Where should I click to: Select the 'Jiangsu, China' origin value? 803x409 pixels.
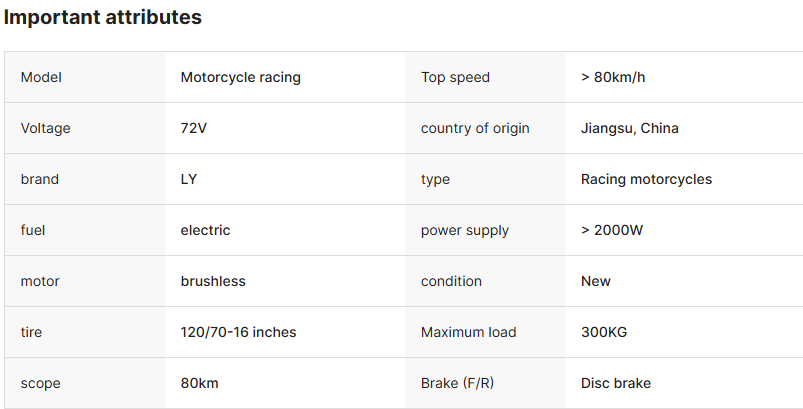coord(629,128)
